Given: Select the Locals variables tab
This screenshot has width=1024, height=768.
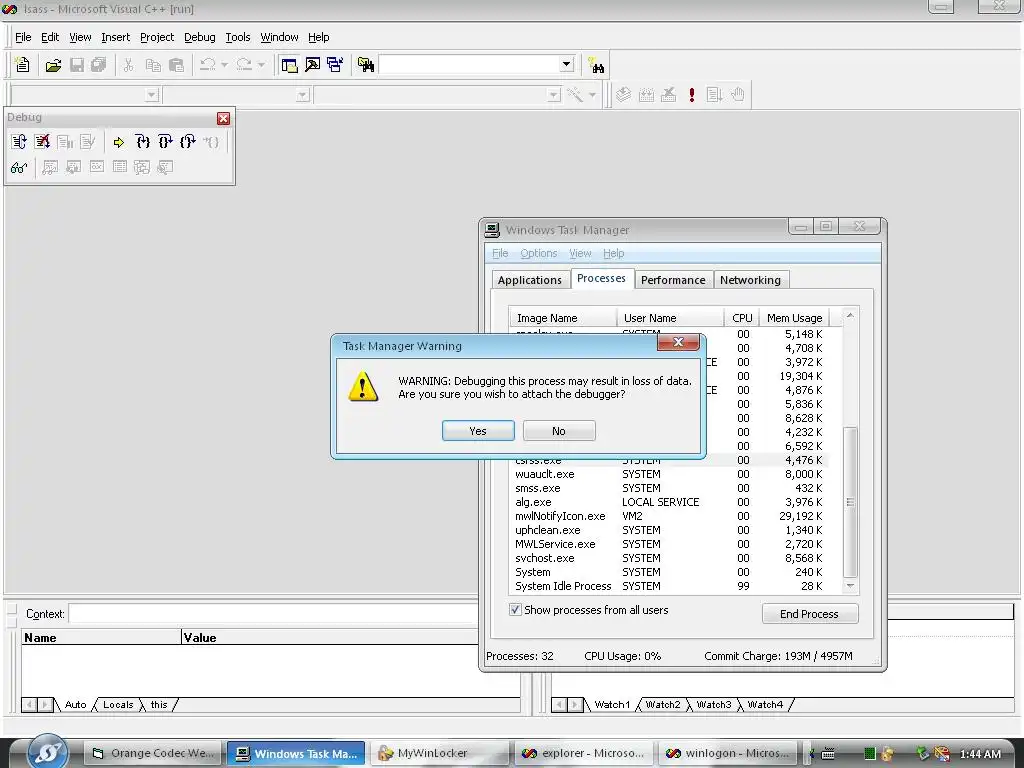Looking at the screenshot, I should [x=118, y=705].
